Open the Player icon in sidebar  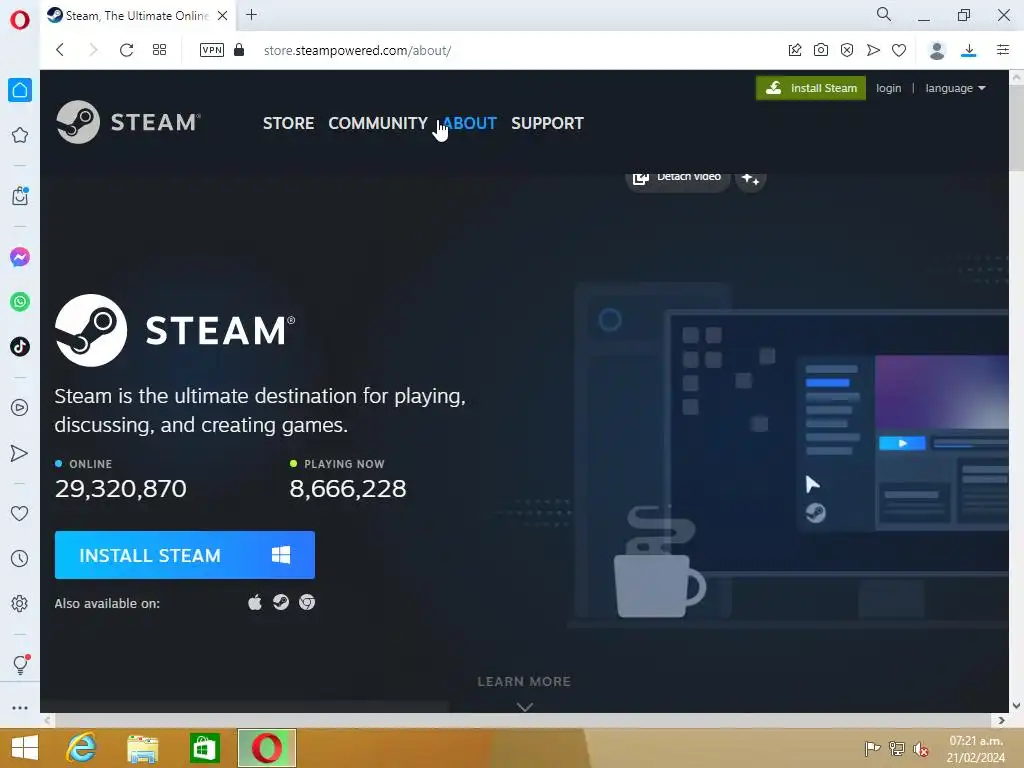[20, 408]
